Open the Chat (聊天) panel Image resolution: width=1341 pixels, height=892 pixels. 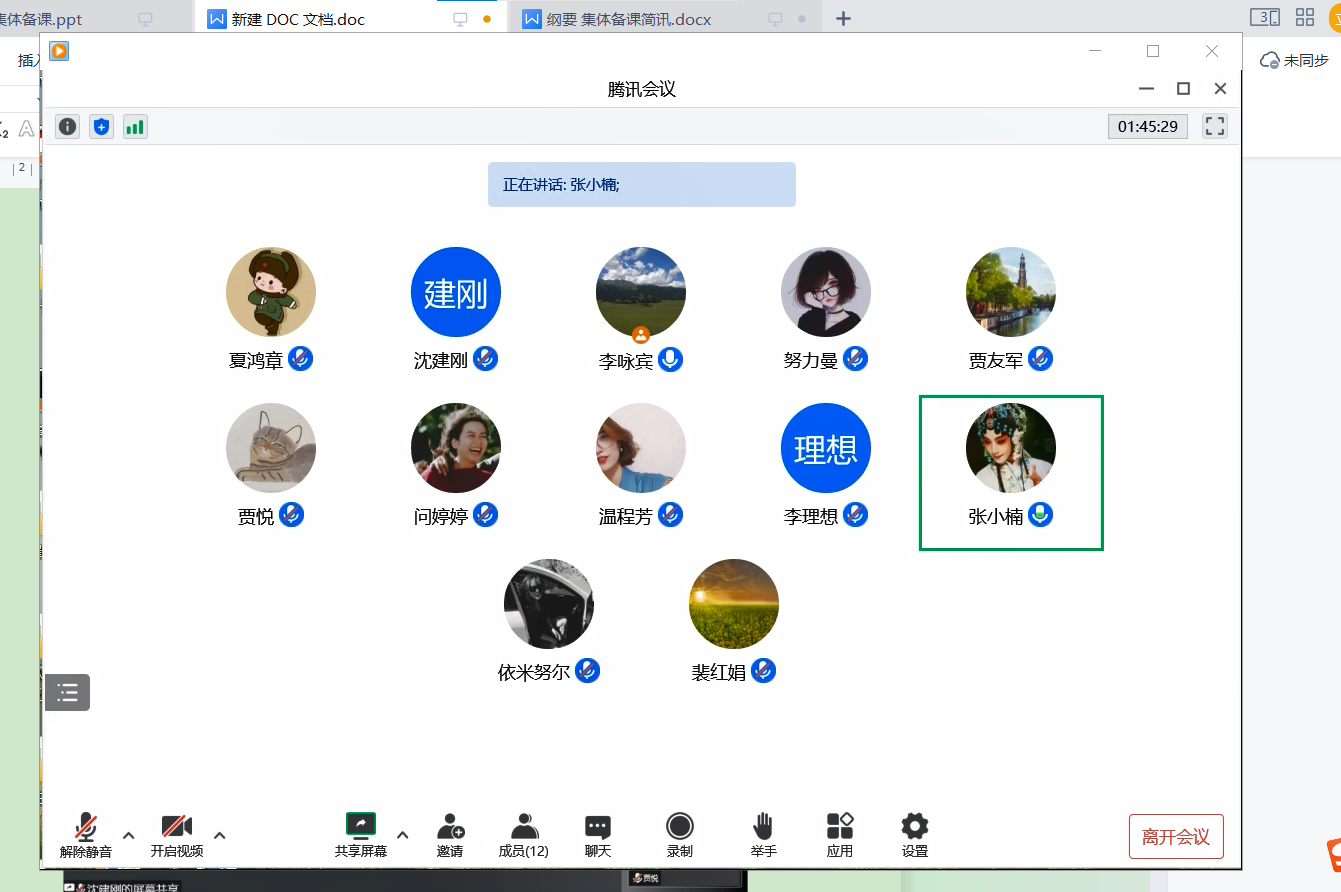click(x=598, y=835)
